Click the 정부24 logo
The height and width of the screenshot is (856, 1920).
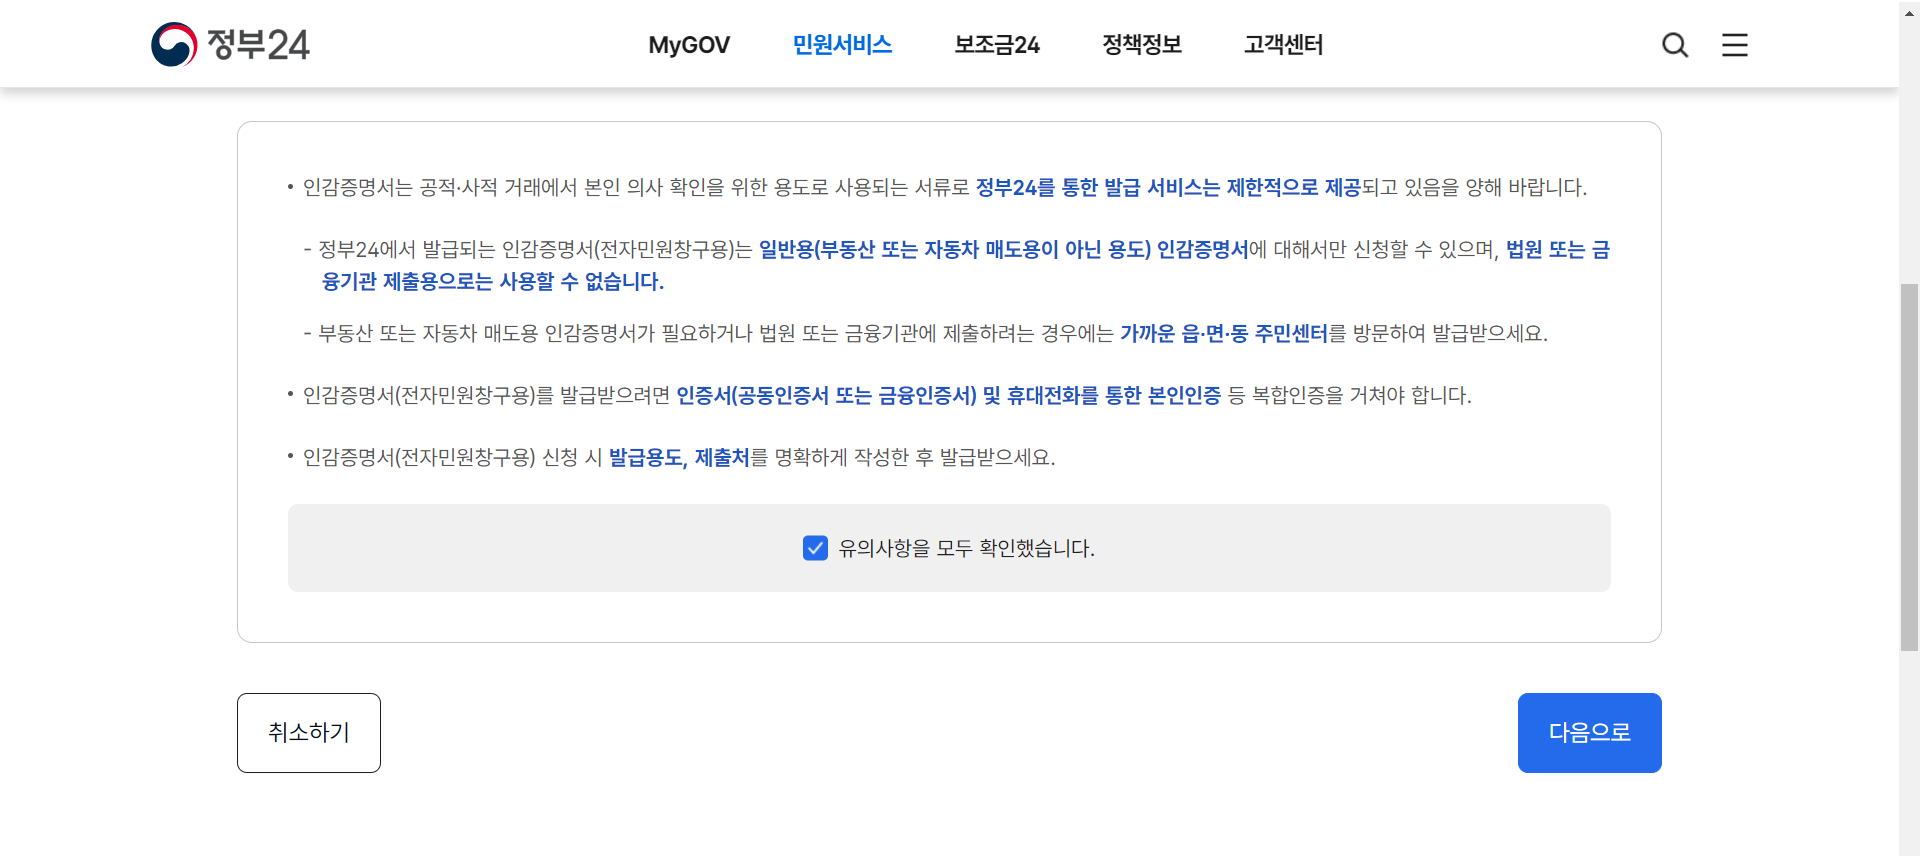230,45
